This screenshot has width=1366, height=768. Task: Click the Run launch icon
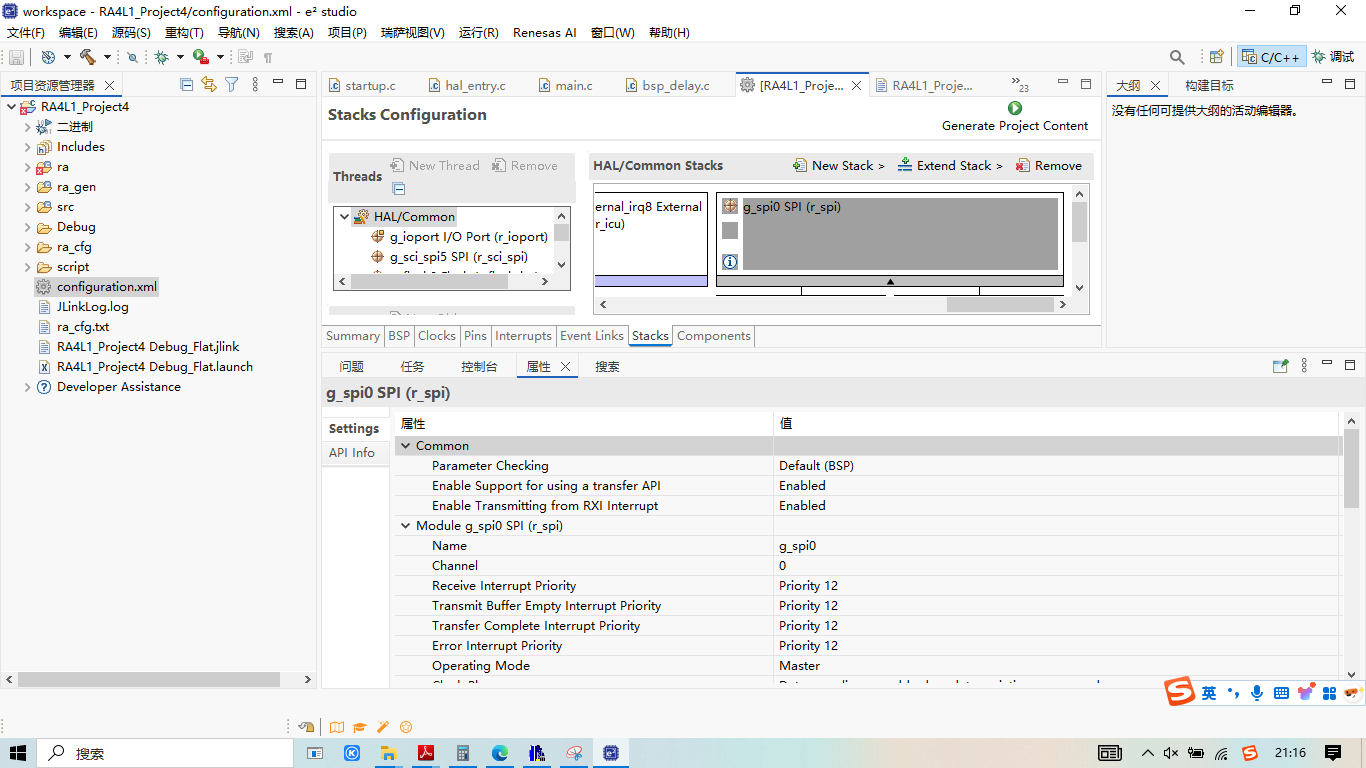[201, 57]
